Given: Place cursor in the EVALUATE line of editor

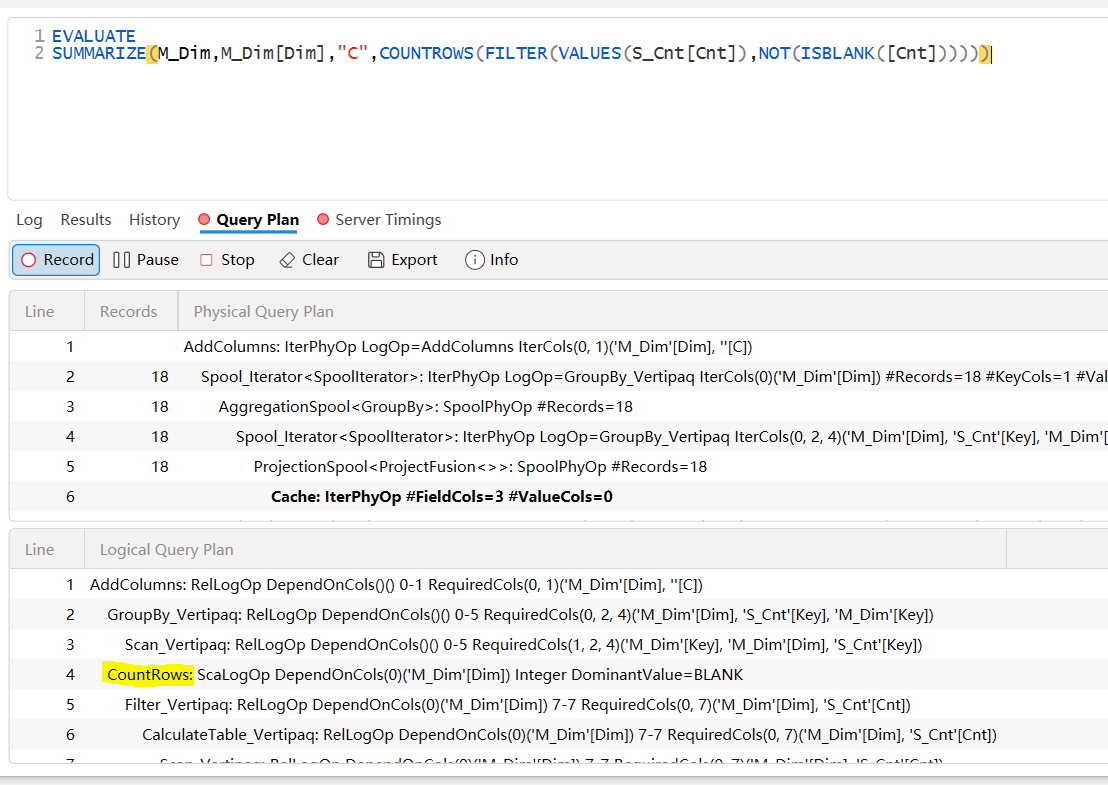Looking at the screenshot, I should coord(93,36).
